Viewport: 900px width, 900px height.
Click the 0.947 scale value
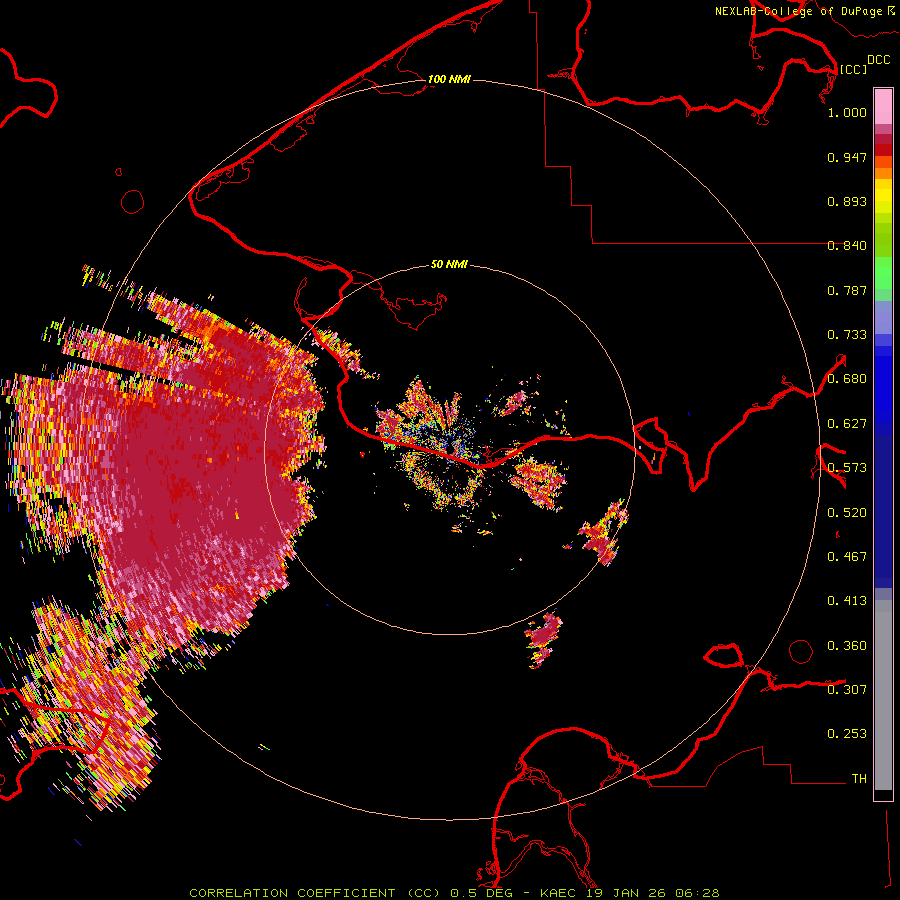pyautogui.click(x=847, y=157)
